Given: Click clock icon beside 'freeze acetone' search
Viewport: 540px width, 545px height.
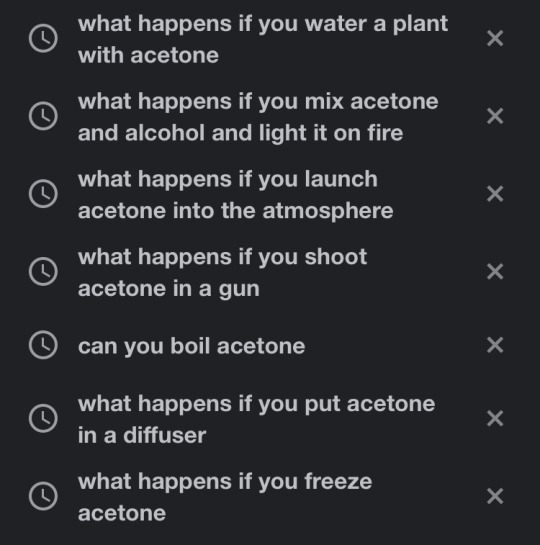Looking at the screenshot, I should [x=43, y=496].
